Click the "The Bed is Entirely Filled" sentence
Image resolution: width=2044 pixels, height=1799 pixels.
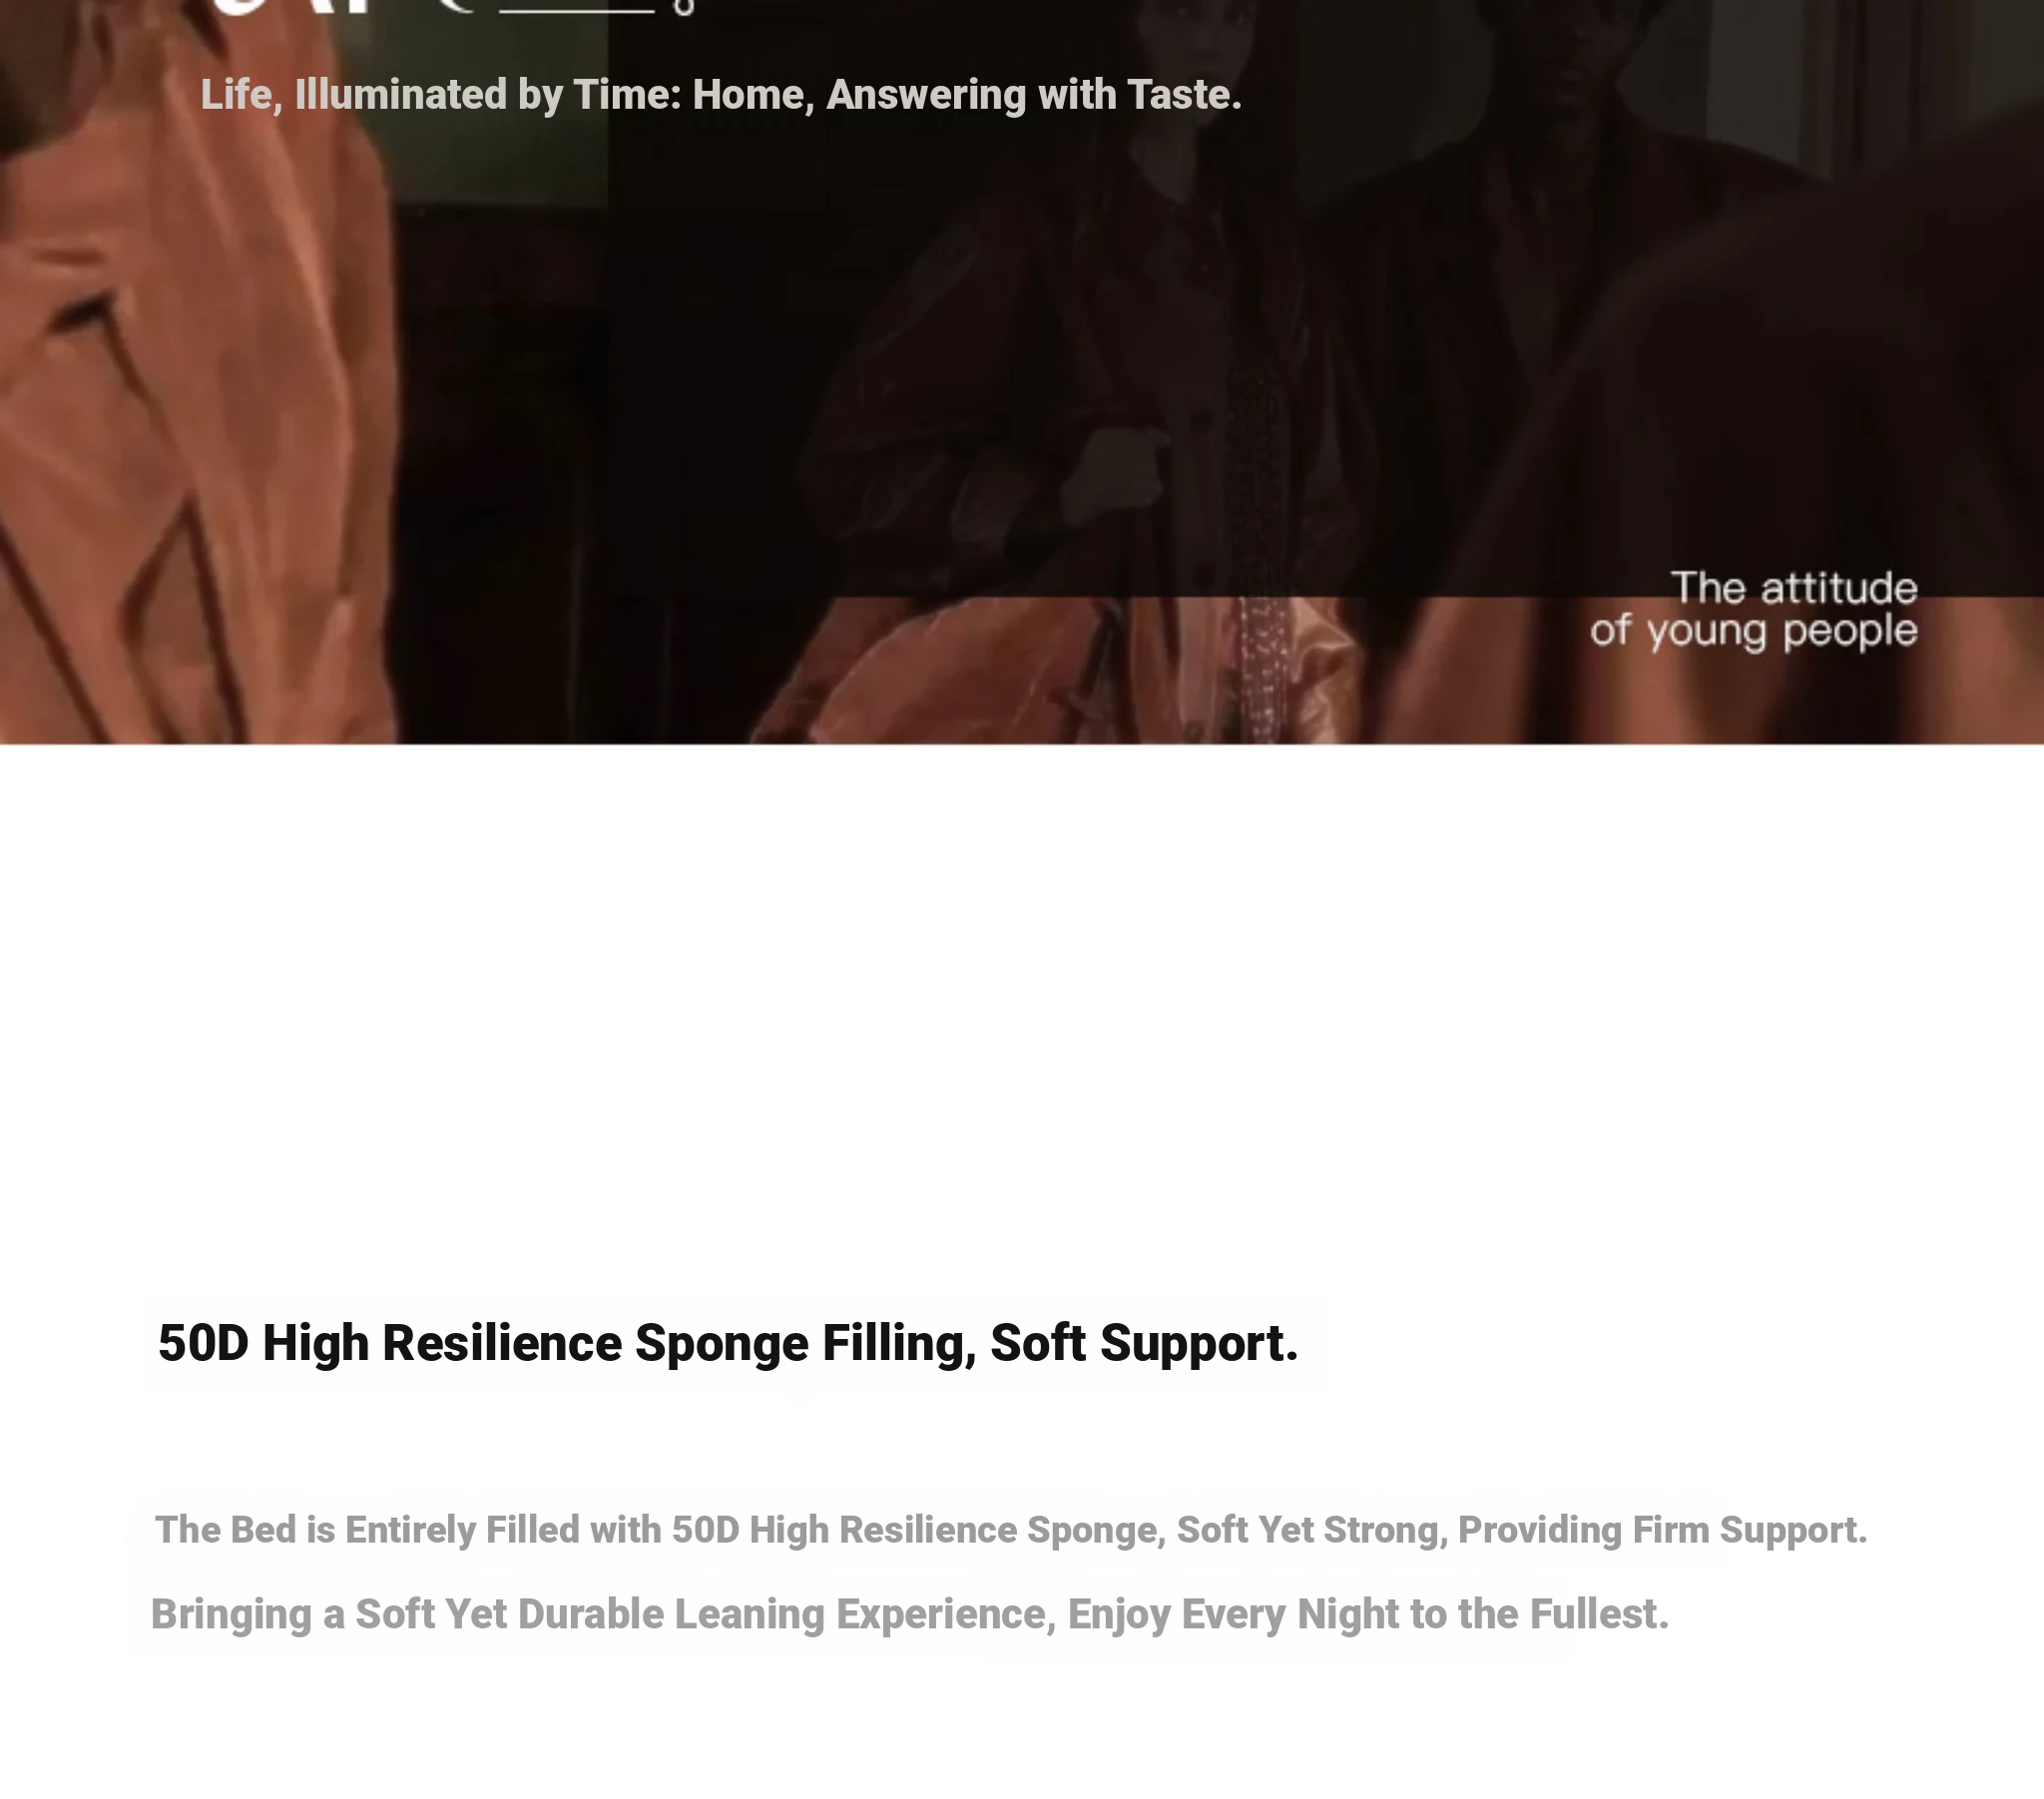point(1010,1530)
